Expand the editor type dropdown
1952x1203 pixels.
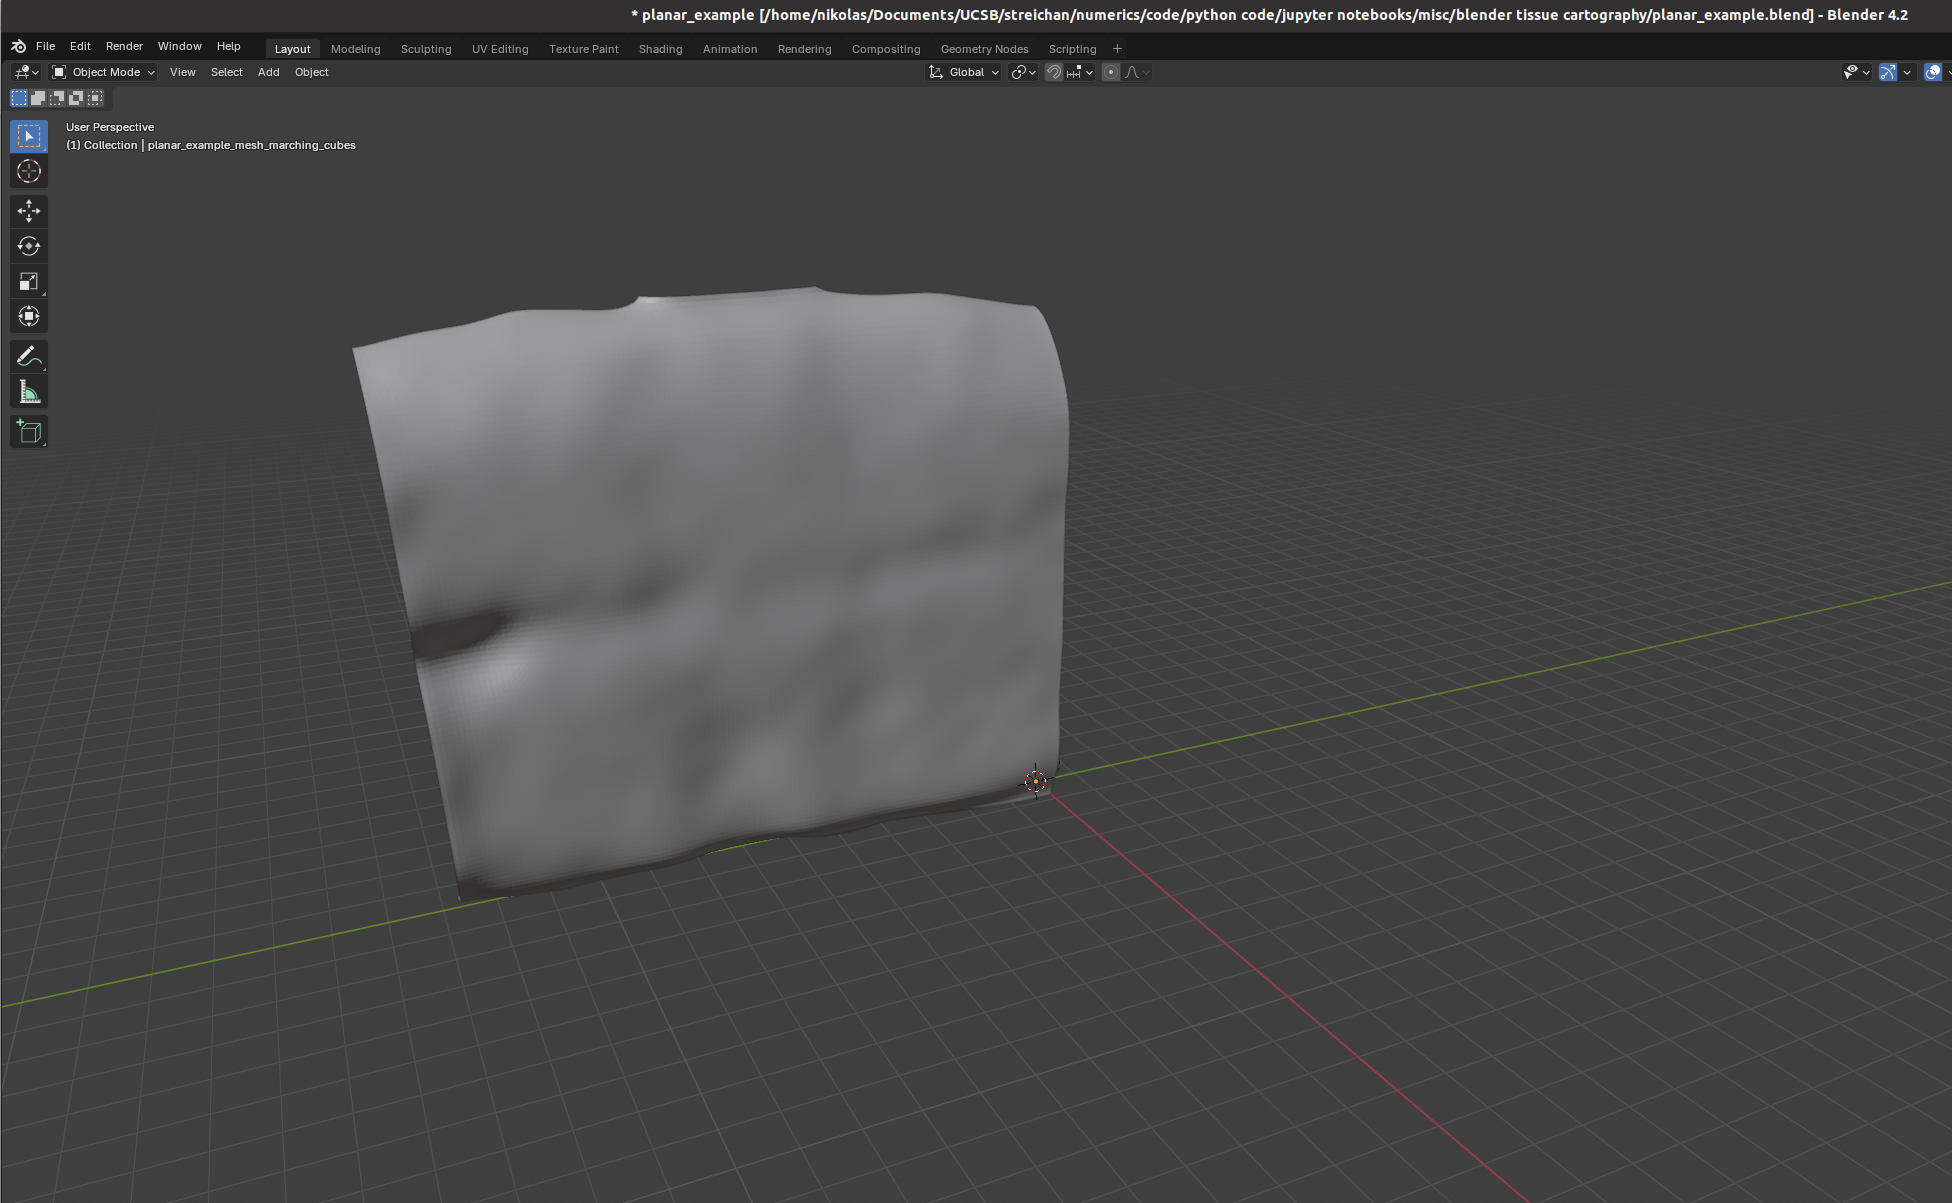click(26, 72)
